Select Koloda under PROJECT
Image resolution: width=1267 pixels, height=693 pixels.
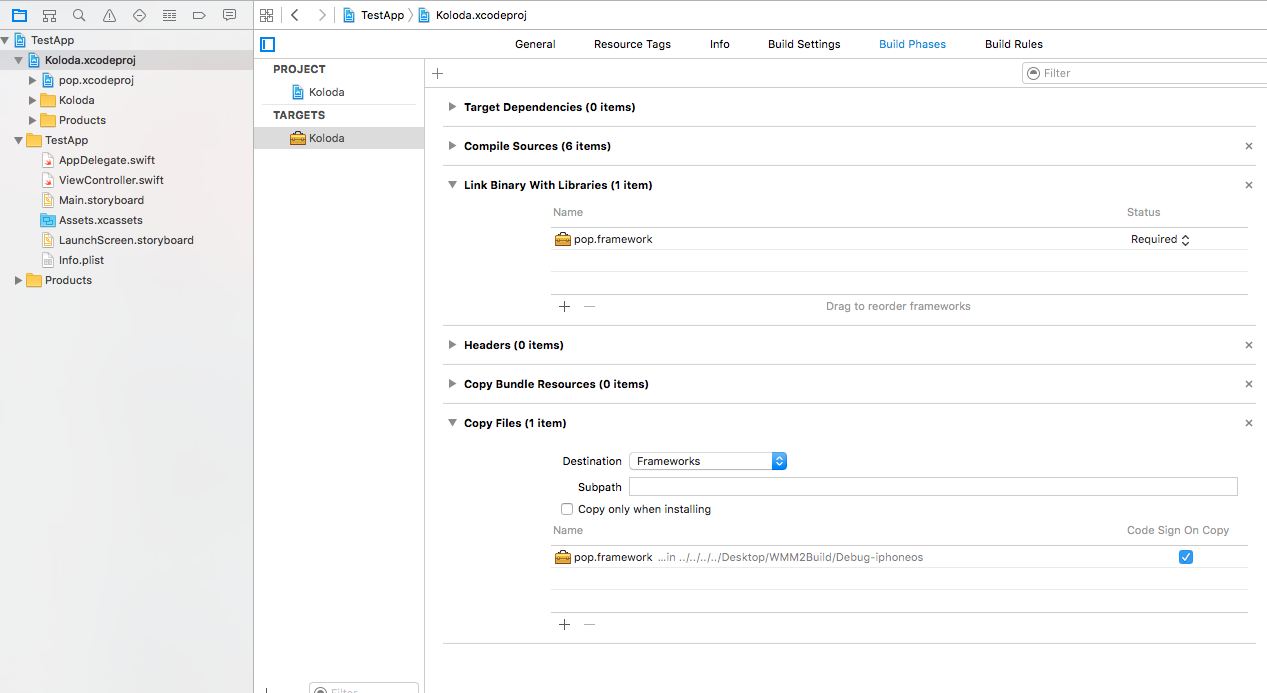click(326, 92)
